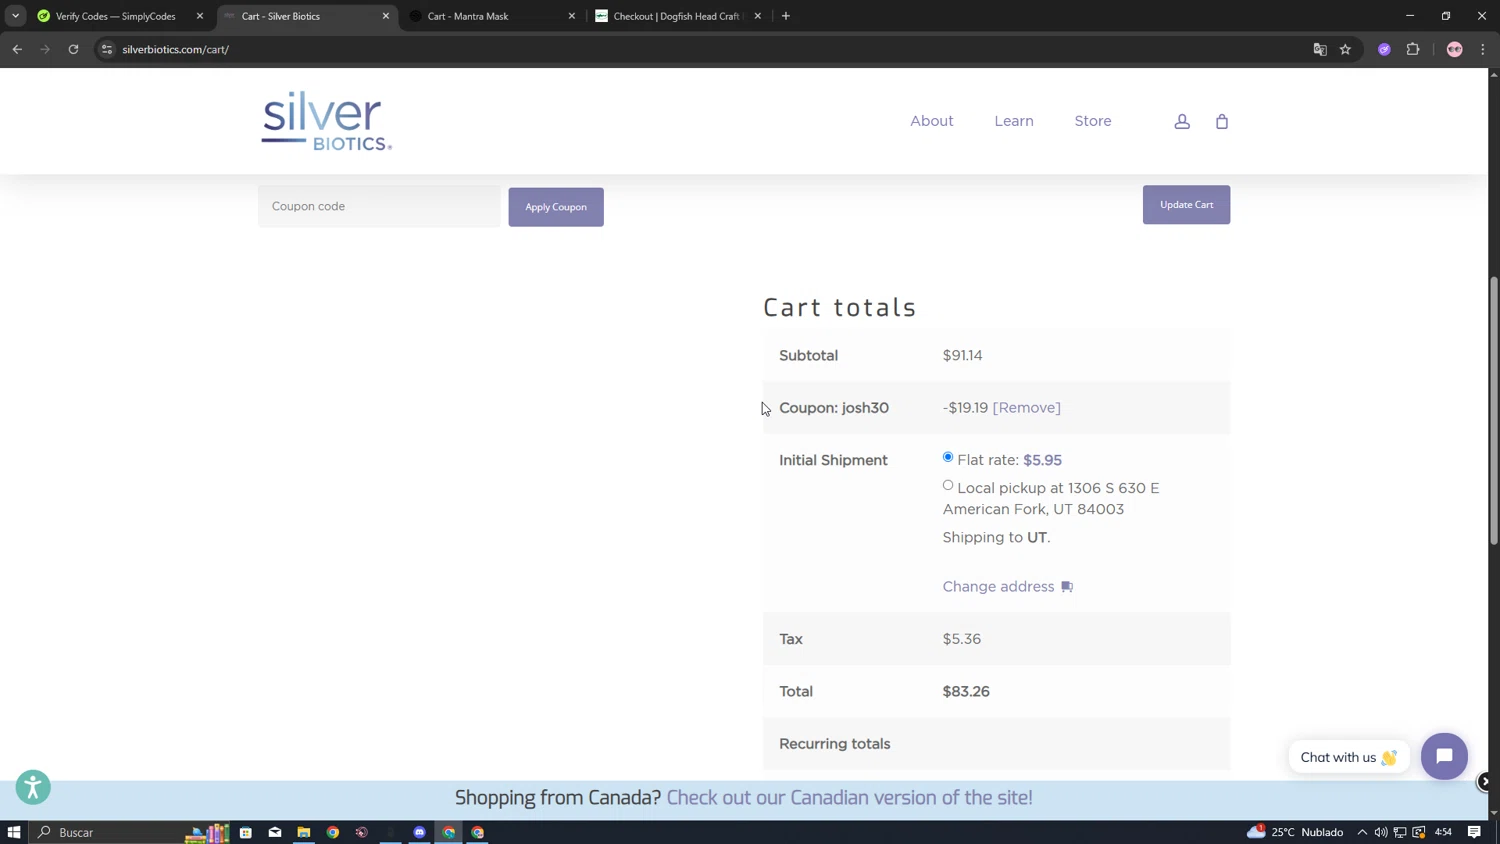The height and width of the screenshot is (844, 1500).
Task: Switch to the Verify Codes — SimplyCodes tab
Action: [116, 16]
